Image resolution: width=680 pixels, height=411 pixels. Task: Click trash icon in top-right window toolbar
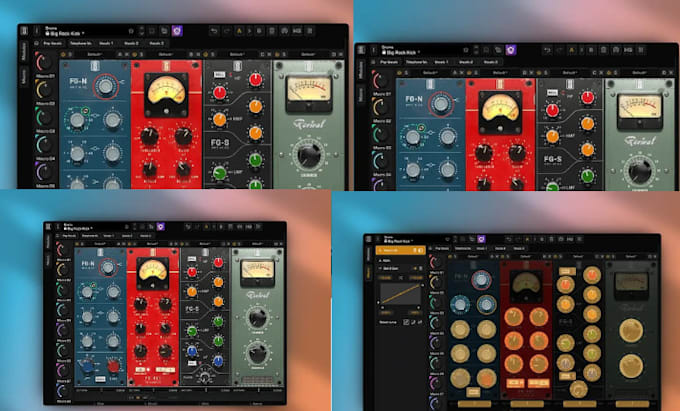pos(604,50)
